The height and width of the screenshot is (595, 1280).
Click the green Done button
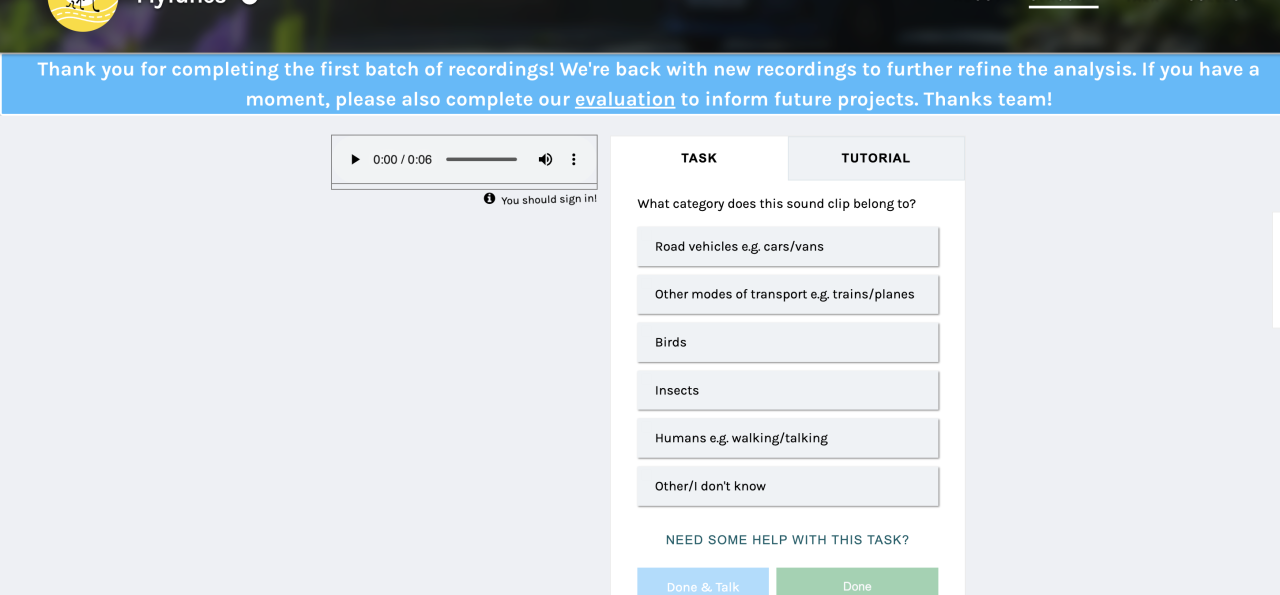pos(857,582)
